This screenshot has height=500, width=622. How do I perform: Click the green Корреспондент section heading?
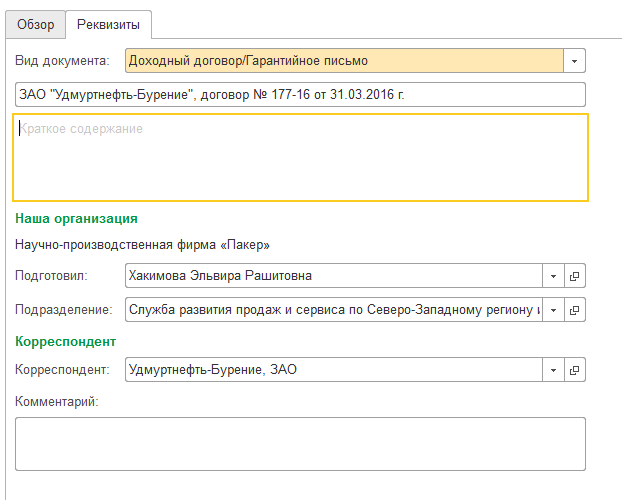(x=65, y=342)
